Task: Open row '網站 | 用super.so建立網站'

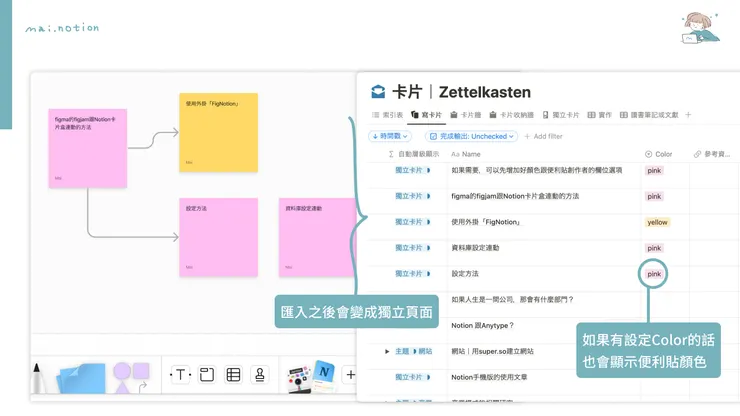Action: point(492,351)
